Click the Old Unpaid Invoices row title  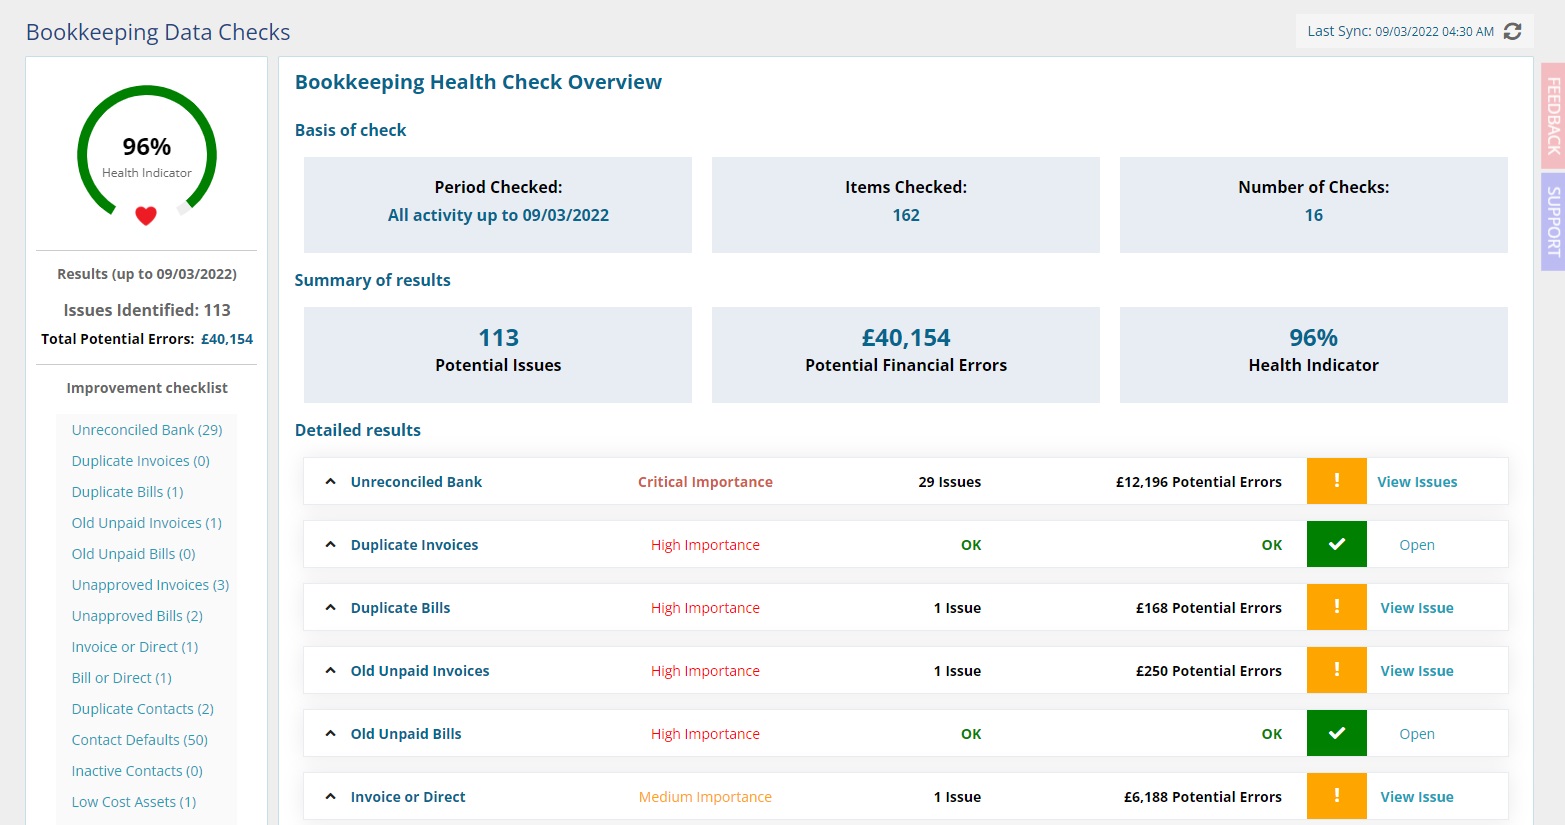[420, 671]
